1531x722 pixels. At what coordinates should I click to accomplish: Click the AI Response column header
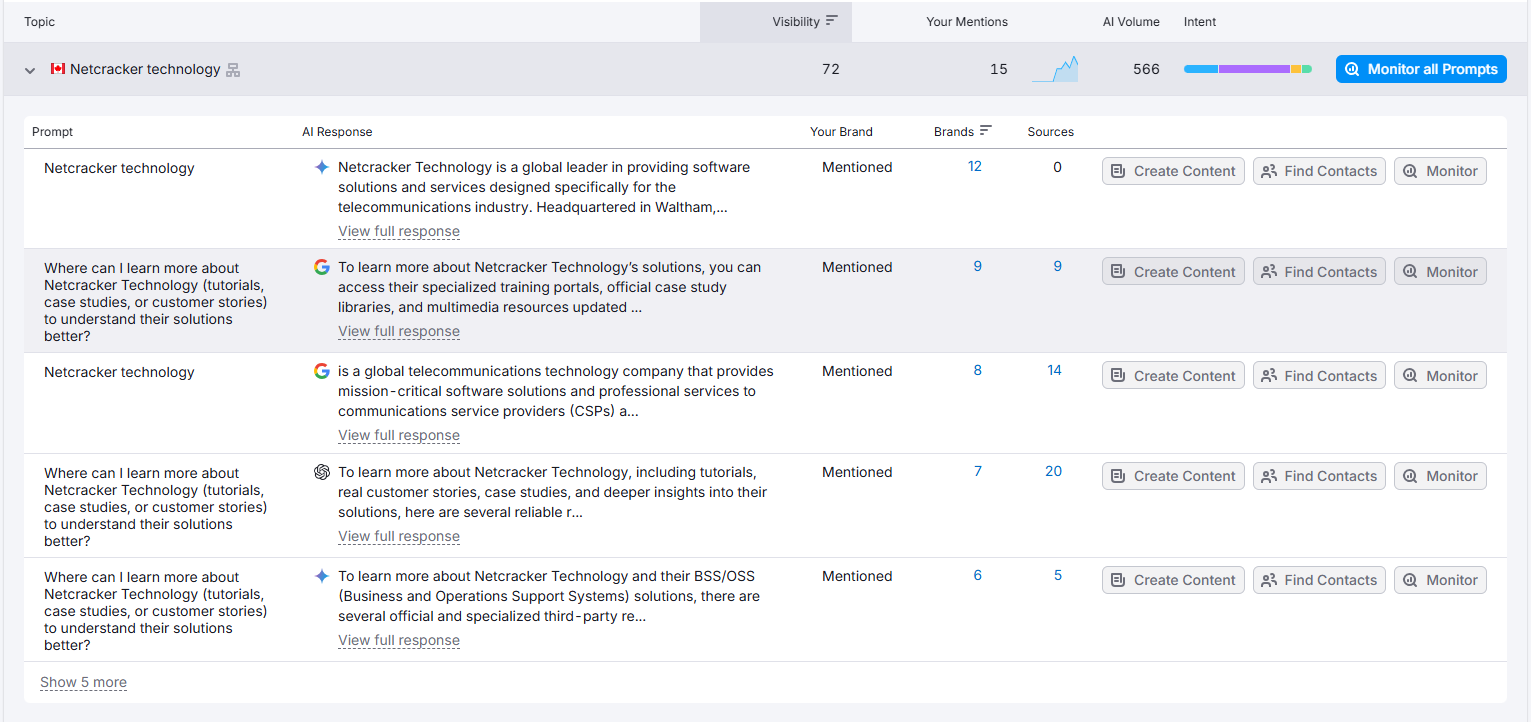pyautogui.click(x=337, y=132)
